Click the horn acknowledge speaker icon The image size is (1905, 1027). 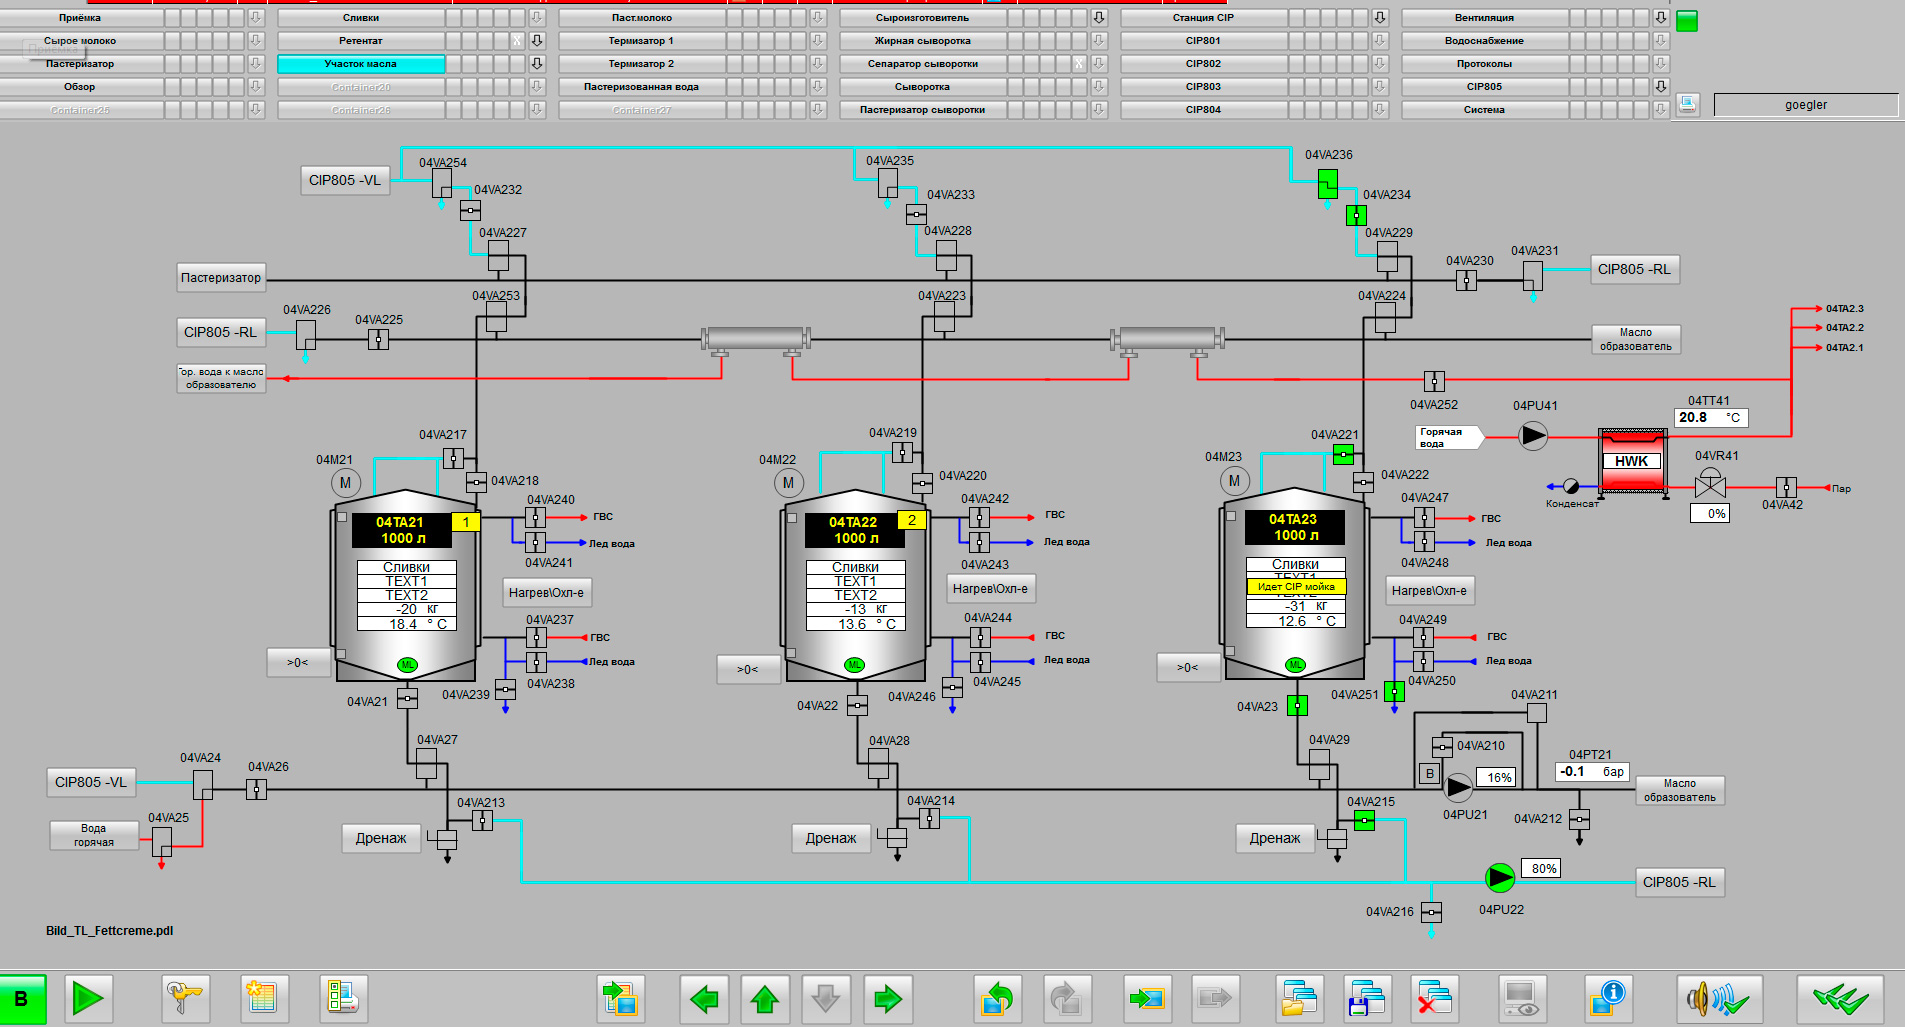coord(1719,998)
